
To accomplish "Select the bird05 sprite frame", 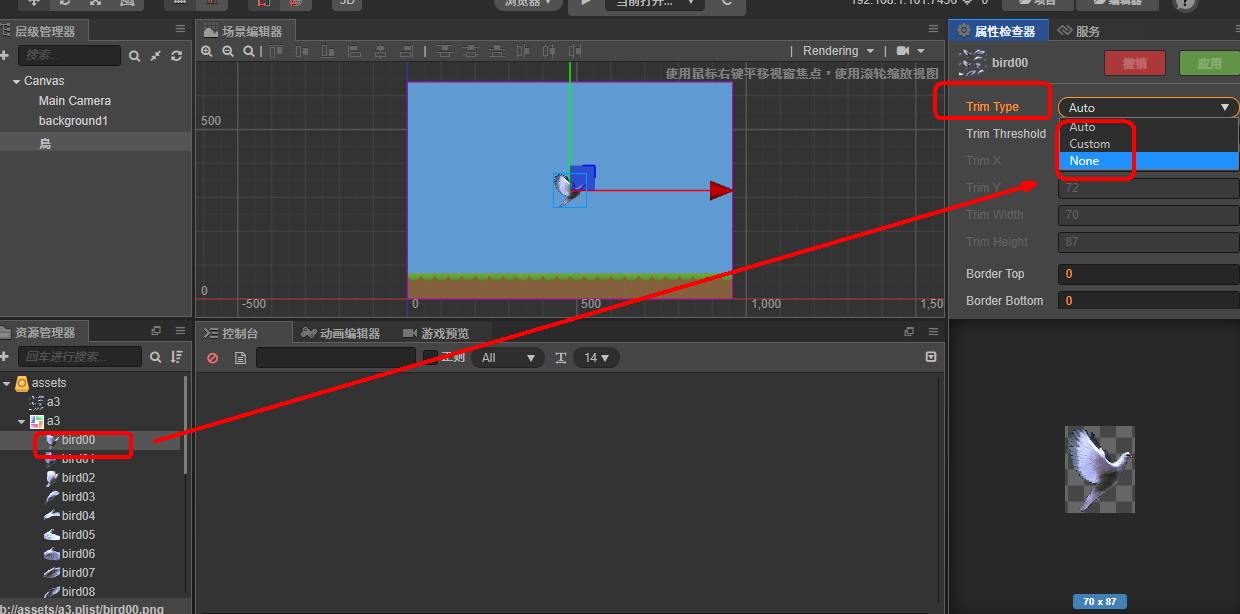I will pyautogui.click(x=78, y=535).
